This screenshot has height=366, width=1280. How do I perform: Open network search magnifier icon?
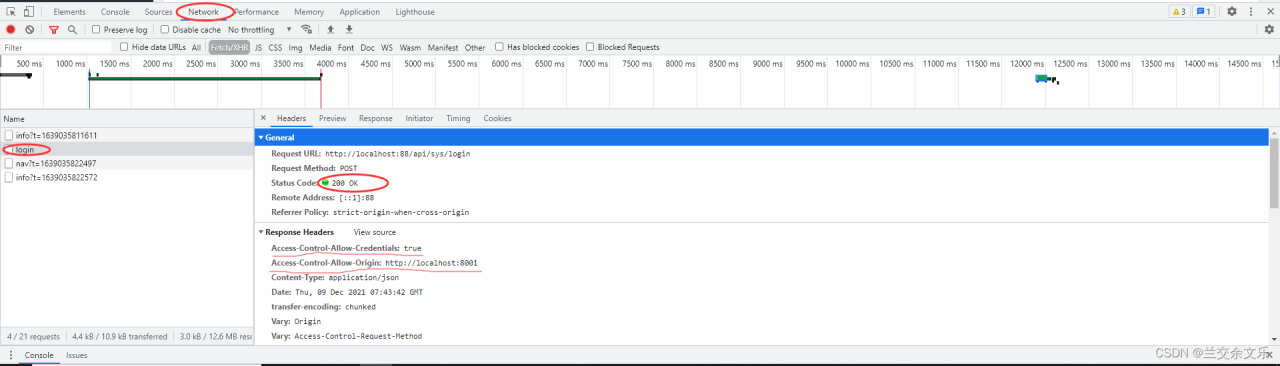(x=72, y=30)
